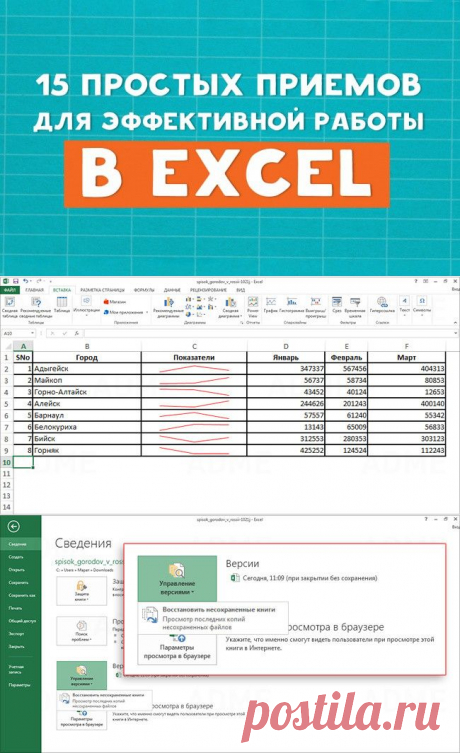
Task: Insert a Гистограмма sparkline
Action: 291,304
